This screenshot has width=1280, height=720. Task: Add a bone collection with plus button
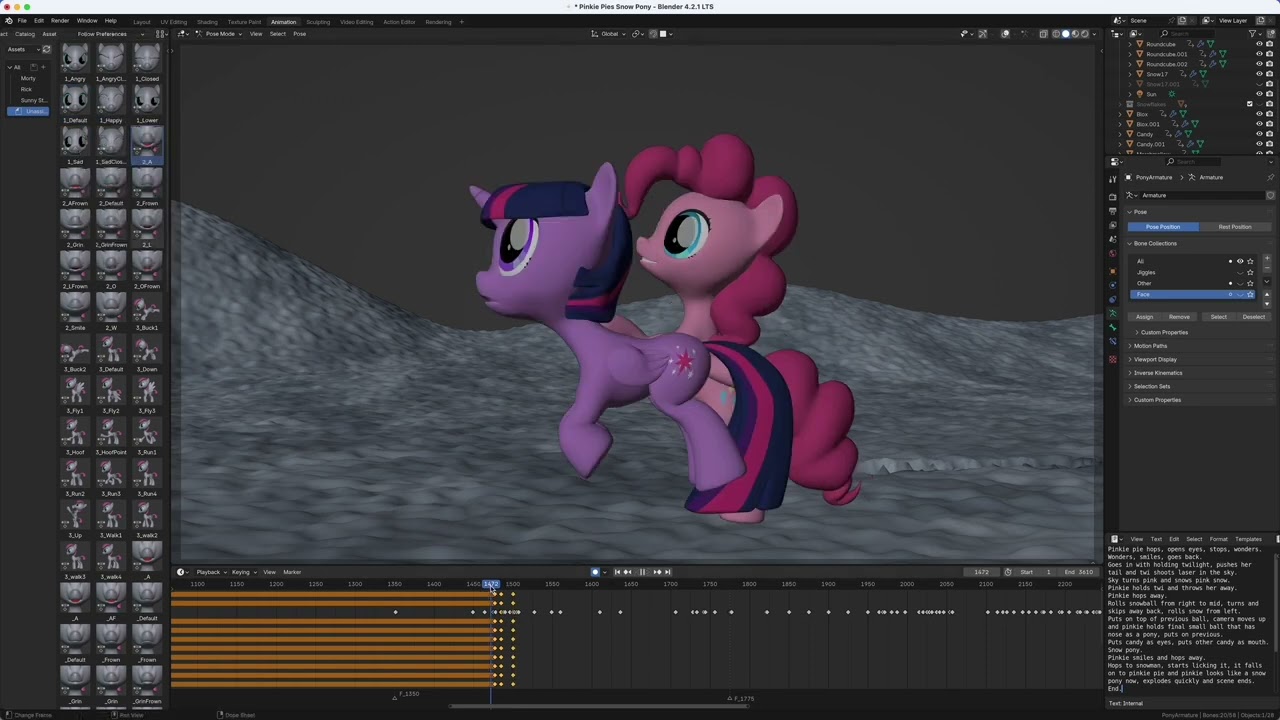(x=1267, y=259)
